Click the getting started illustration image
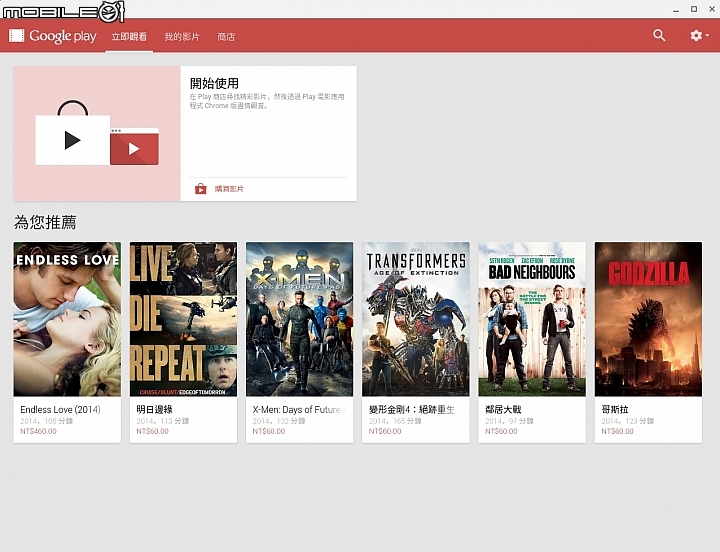Image resolution: width=720 pixels, height=552 pixels. tap(97, 133)
